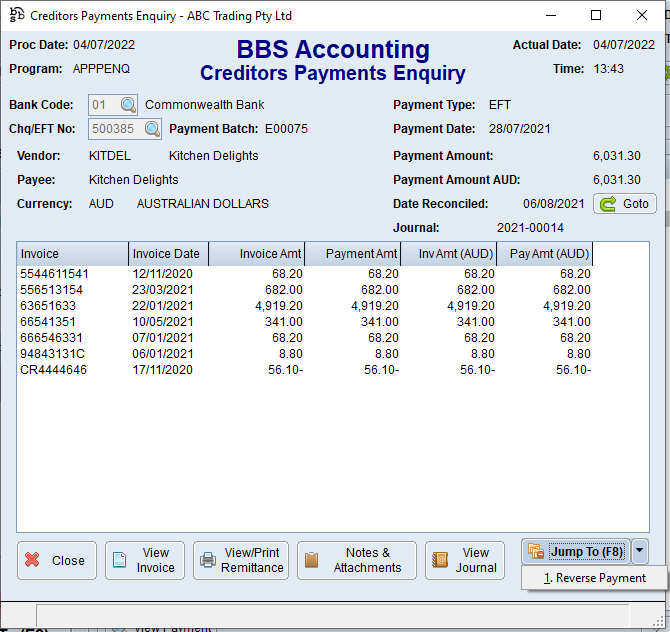Open the window system menu icon in title bar

pyautogui.click(x=16, y=15)
